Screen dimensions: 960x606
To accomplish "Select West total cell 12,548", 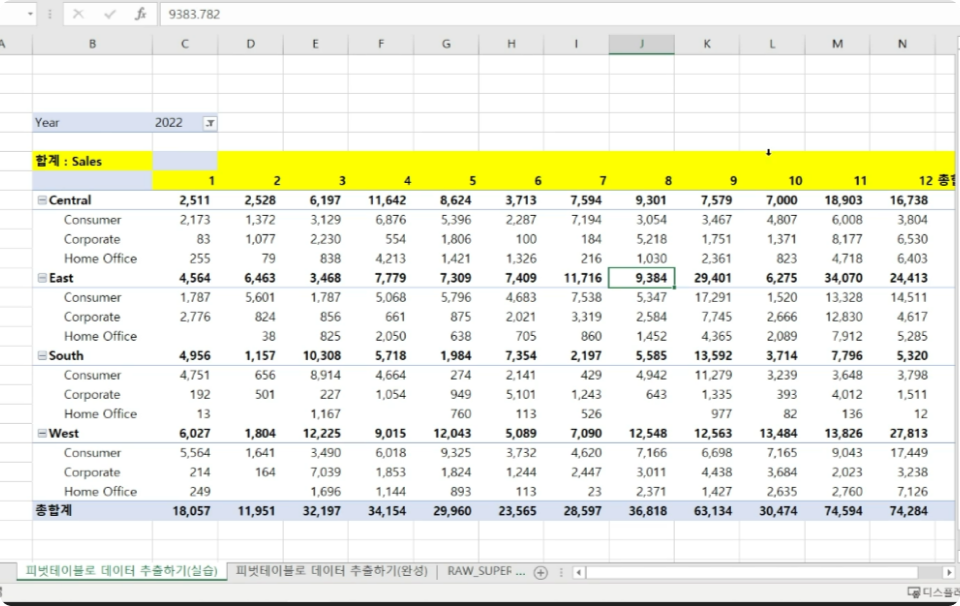I will 642,433.
